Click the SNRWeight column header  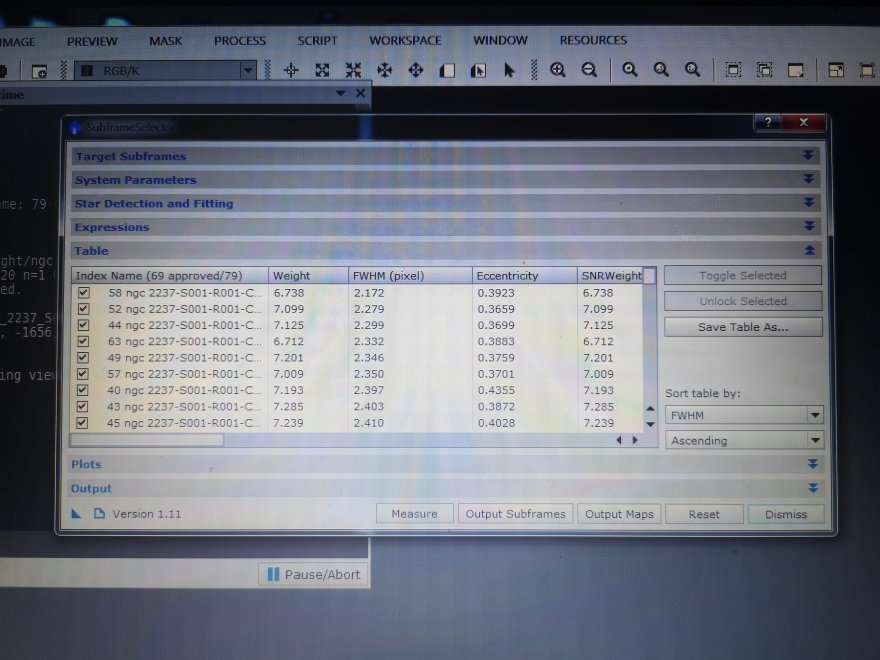tap(611, 276)
